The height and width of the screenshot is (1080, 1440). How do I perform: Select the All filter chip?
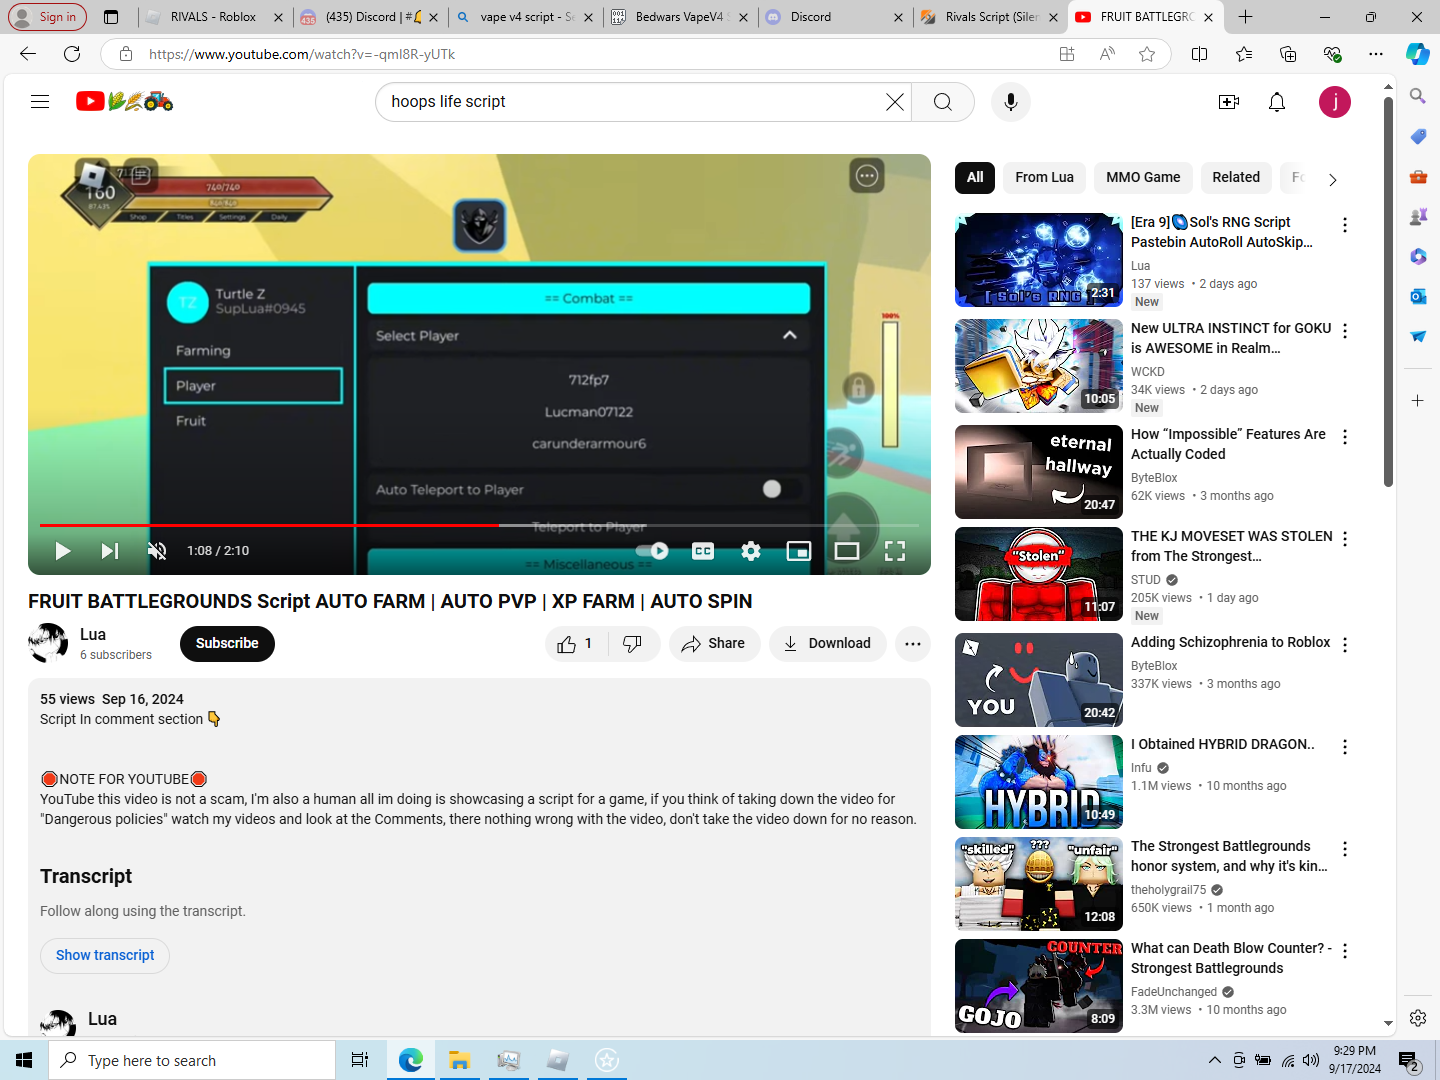coord(975,178)
